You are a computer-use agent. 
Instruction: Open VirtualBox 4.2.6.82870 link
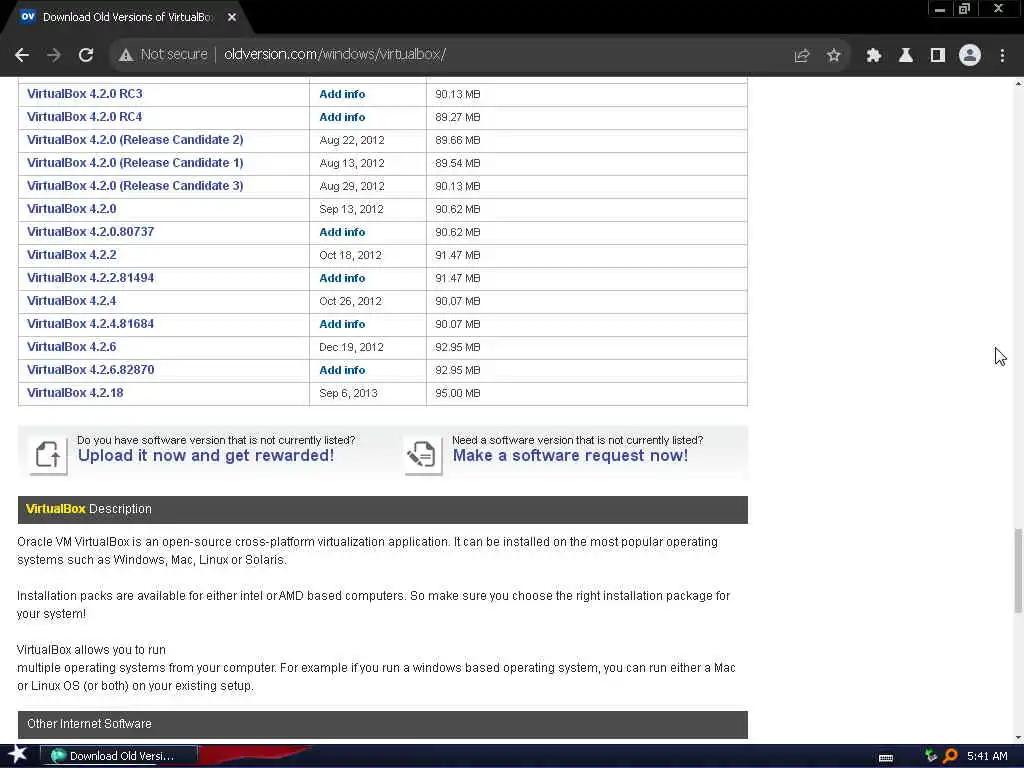point(91,370)
